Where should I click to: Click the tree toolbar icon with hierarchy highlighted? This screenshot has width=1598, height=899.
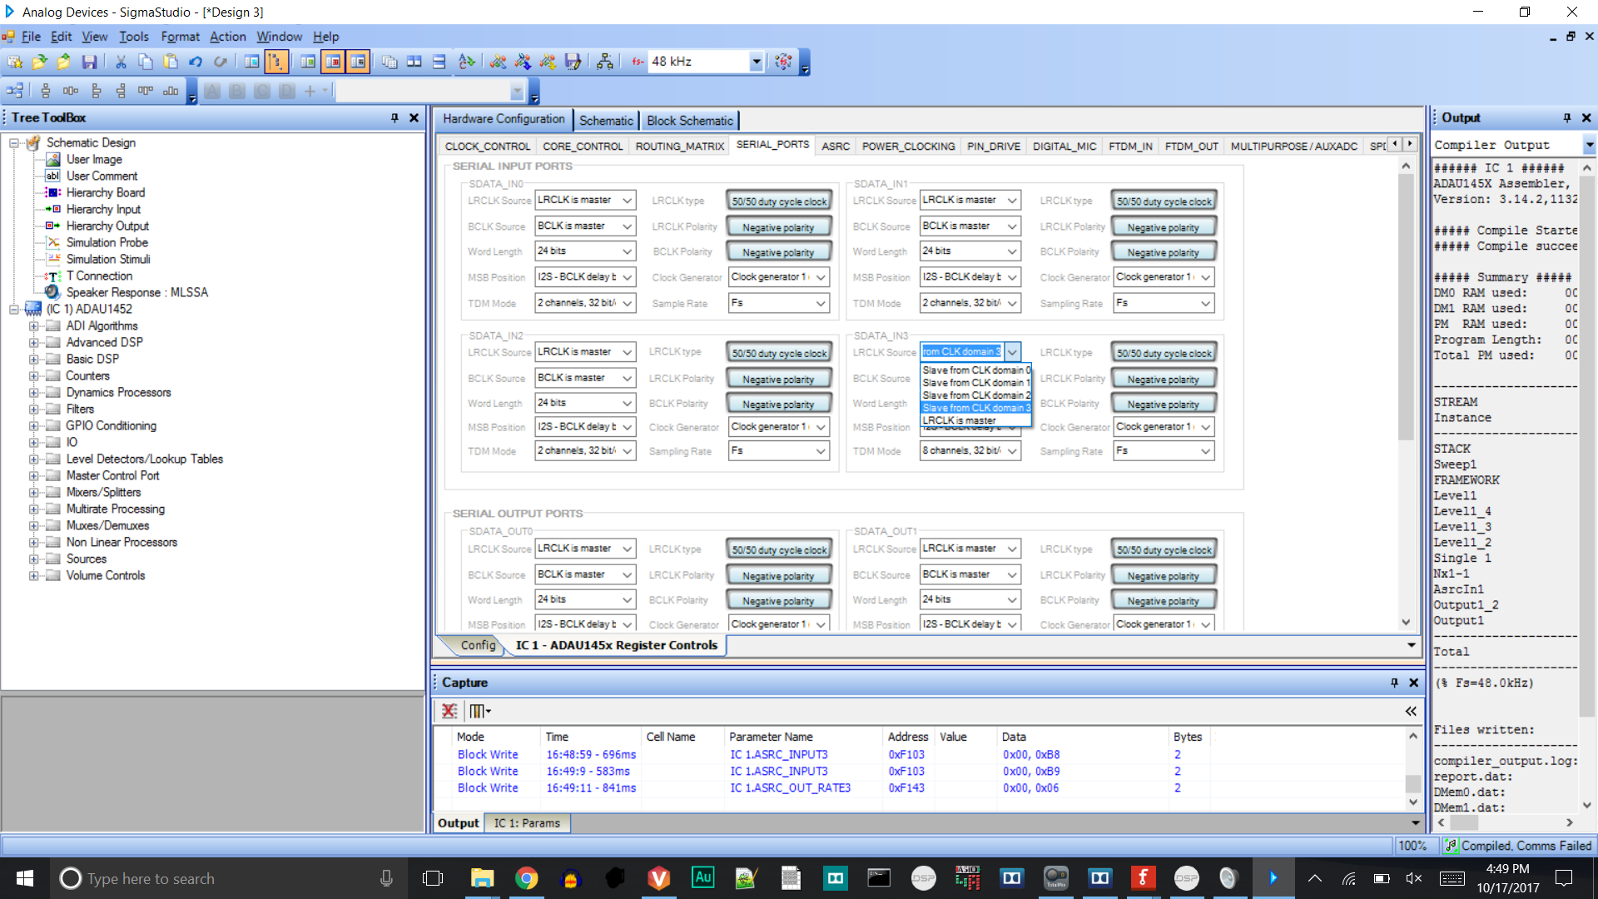[276, 62]
